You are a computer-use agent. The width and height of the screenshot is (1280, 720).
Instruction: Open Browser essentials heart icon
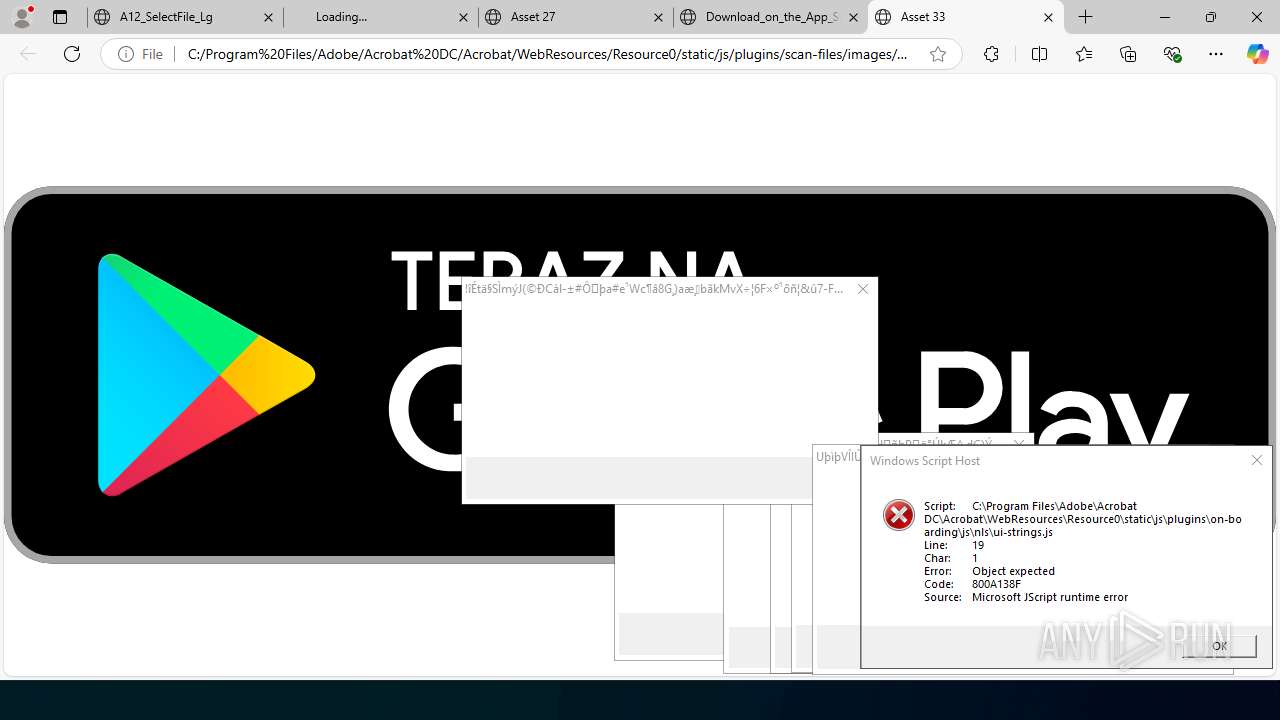tap(1173, 54)
